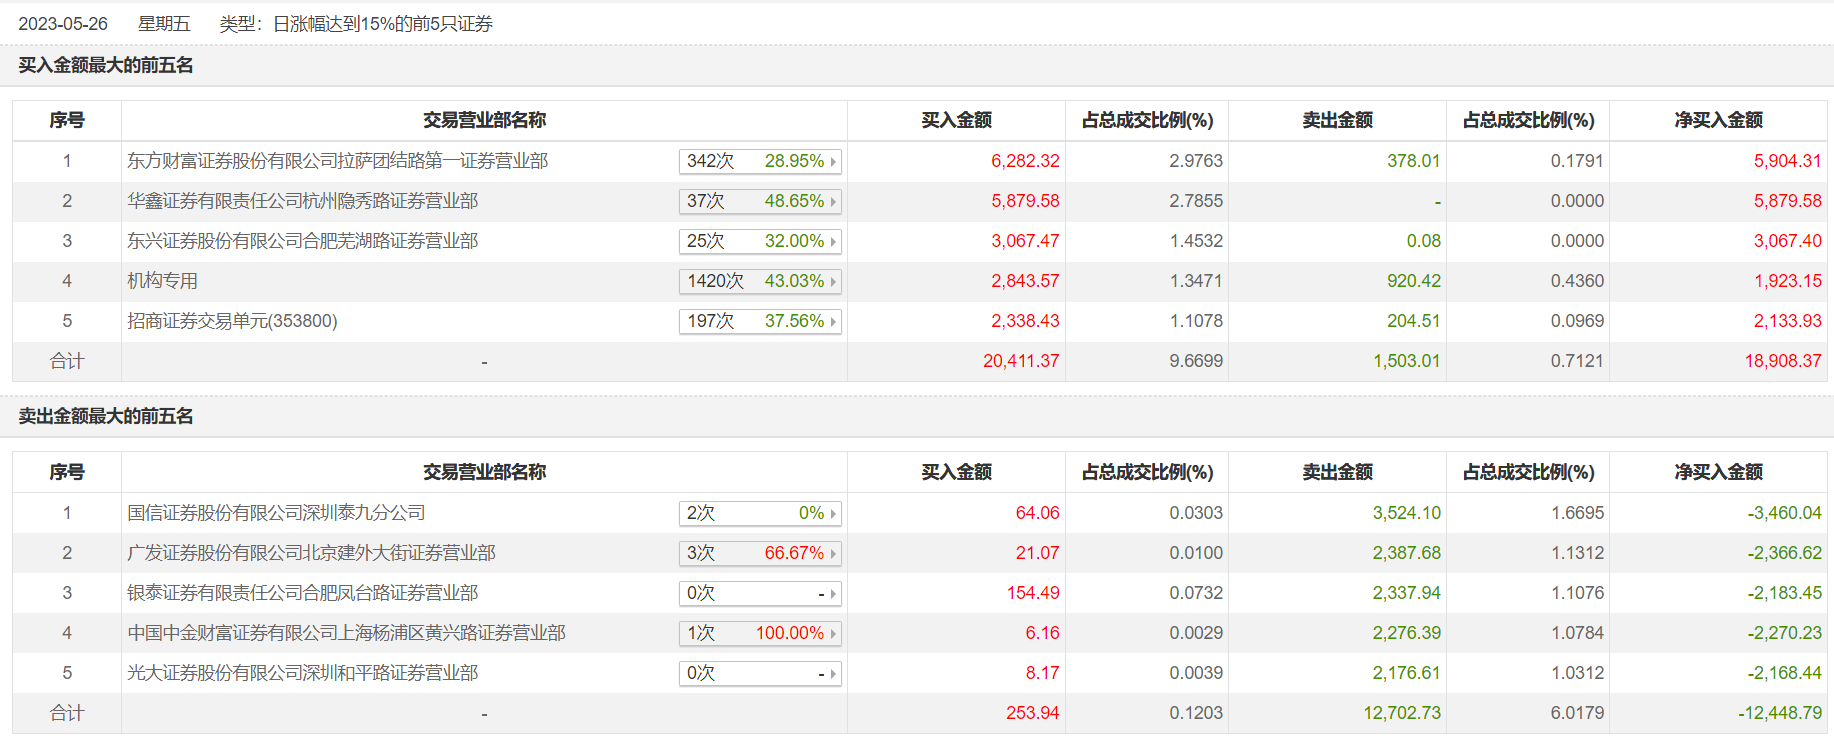Click the arrow beside 1420次 43.03%
Viewport: 1834px width, 738px height.
(832, 281)
